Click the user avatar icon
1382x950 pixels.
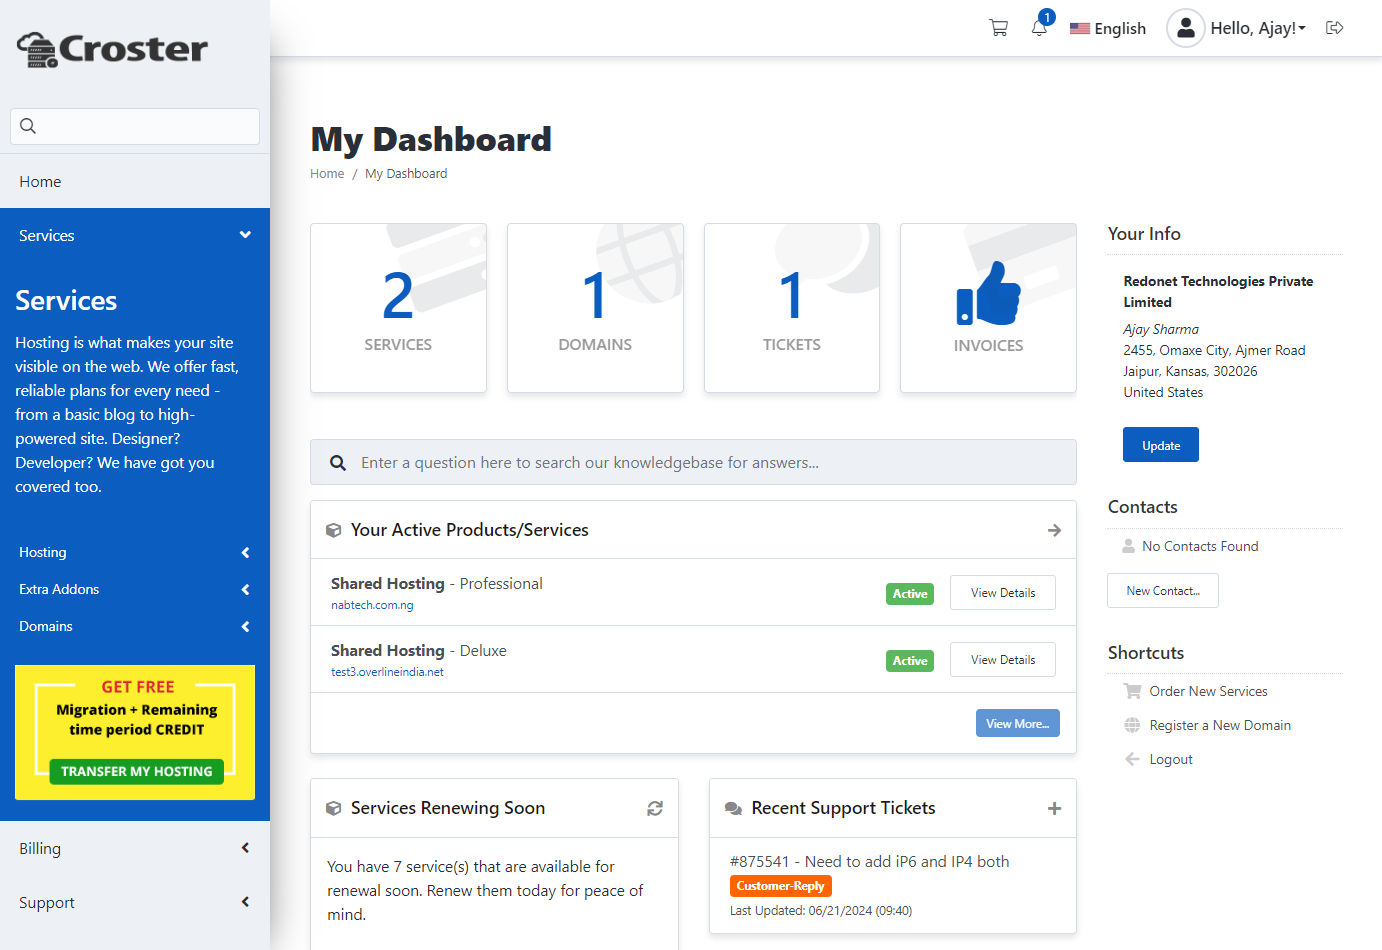tap(1186, 27)
